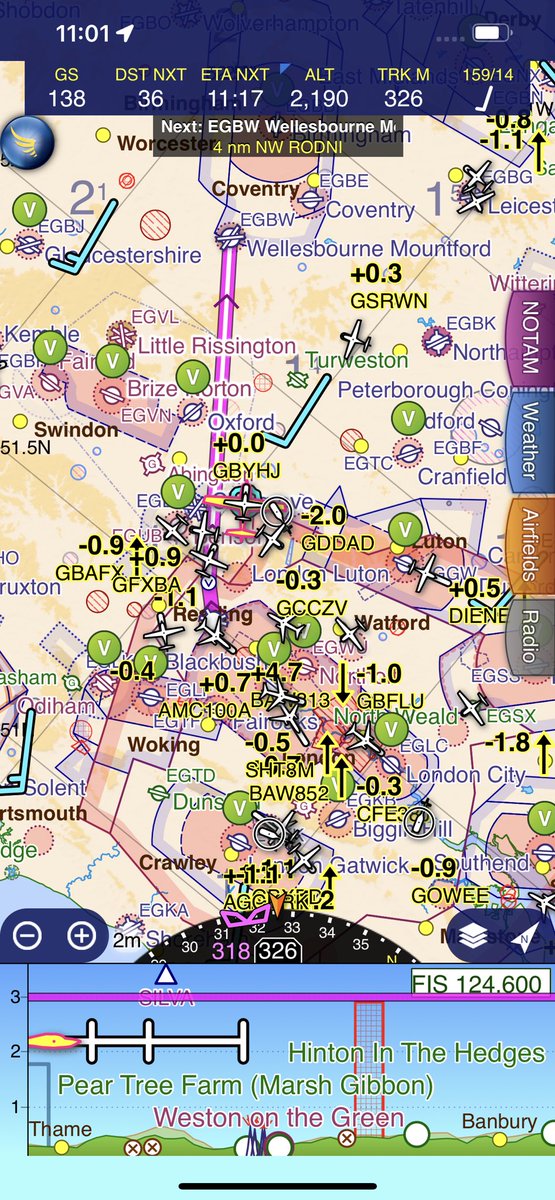Select the FIS 124.600 frequency box

click(x=482, y=985)
